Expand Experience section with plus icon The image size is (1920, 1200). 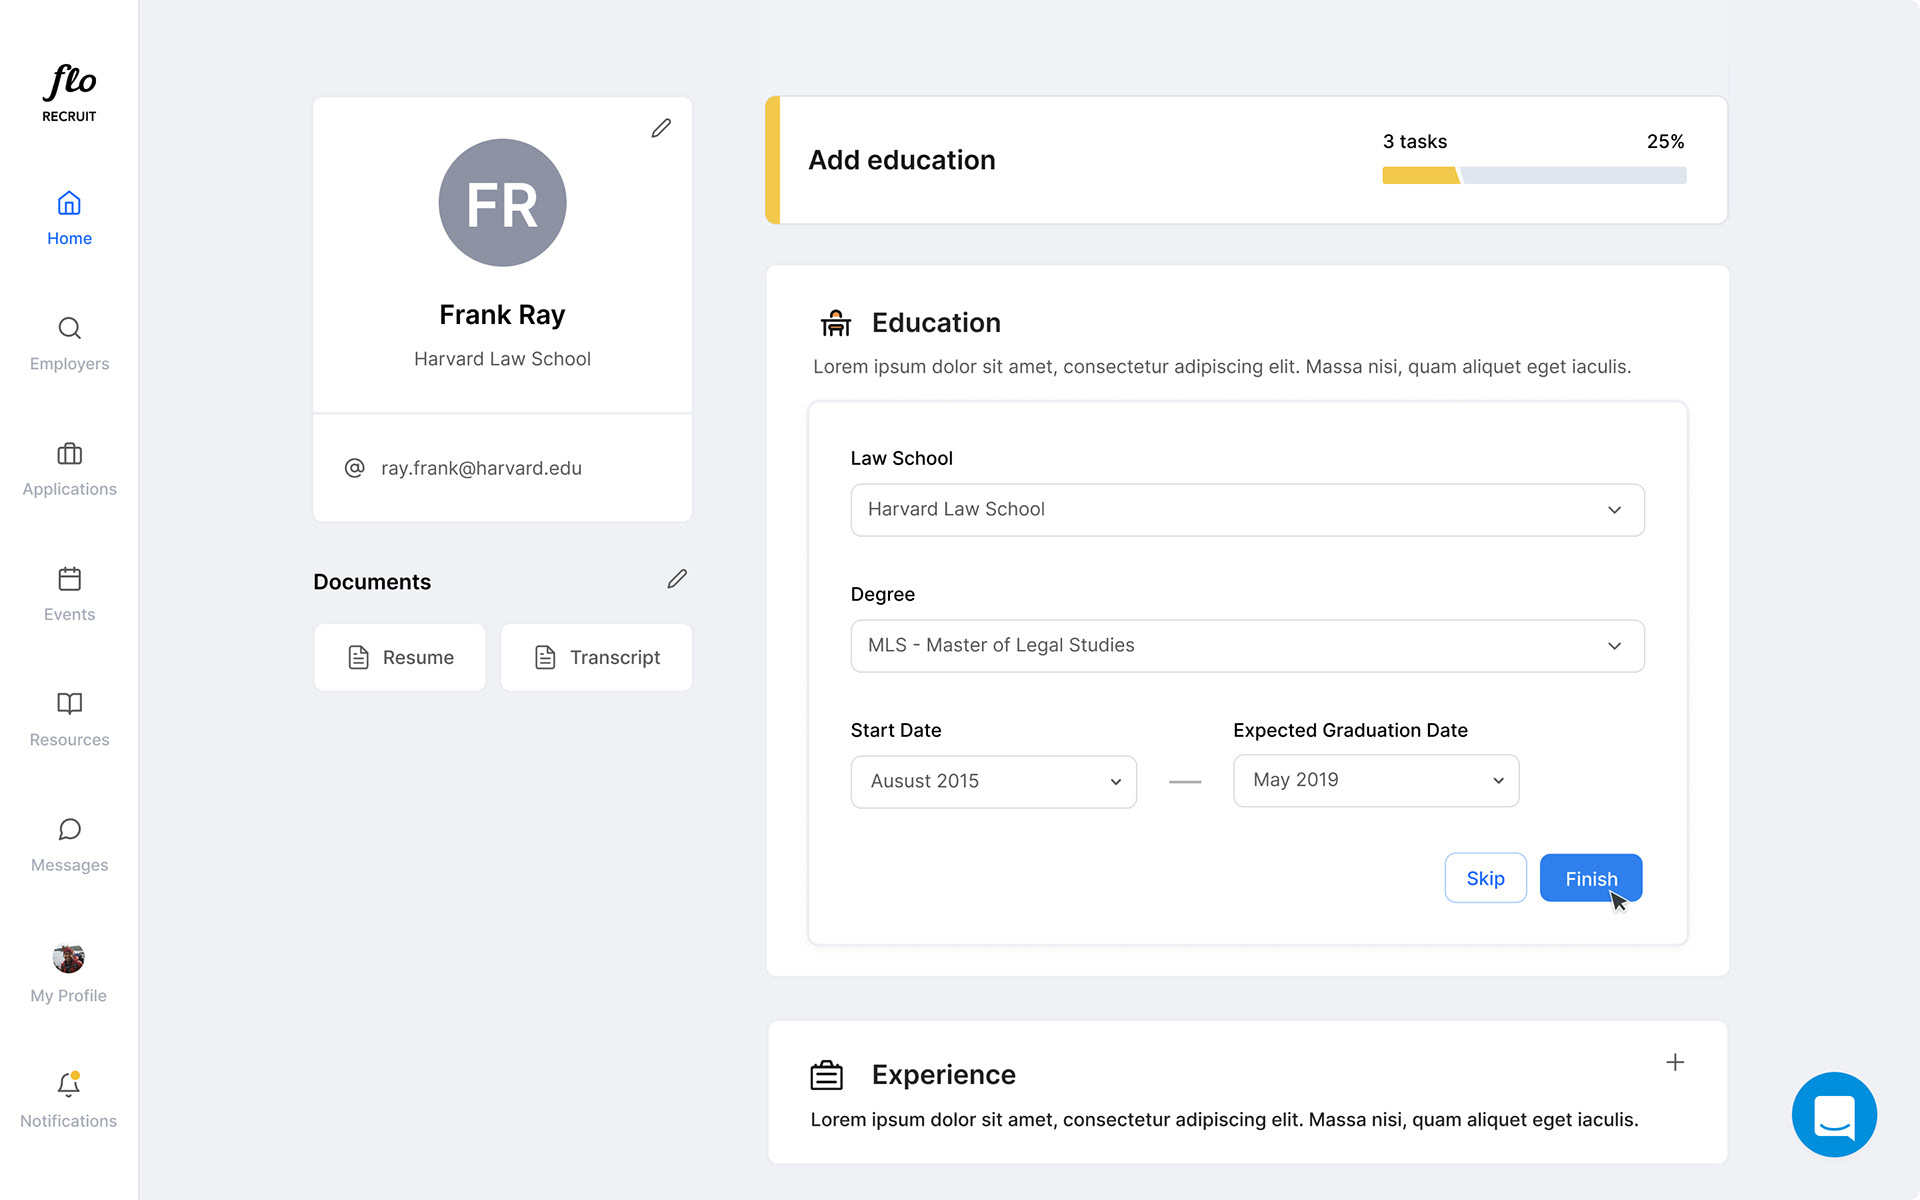pos(1675,1062)
